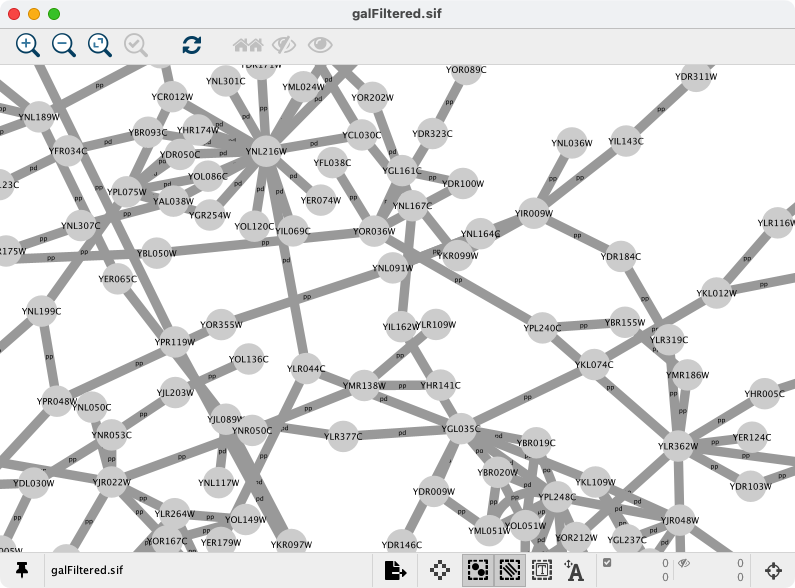Refresh the network view
This screenshot has width=795, height=588.
(192, 44)
